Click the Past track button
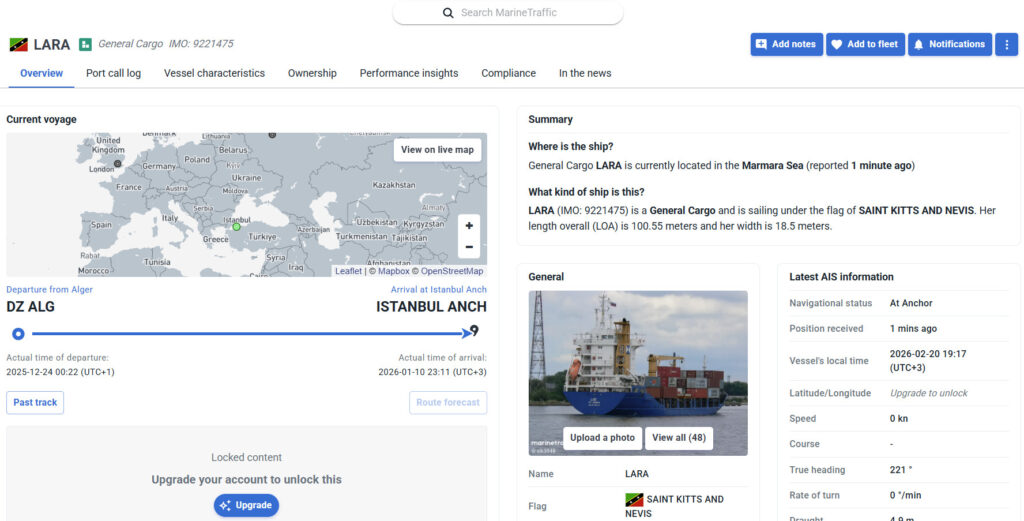This screenshot has height=521, width=1024. pyautogui.click(x=35, y=402)
